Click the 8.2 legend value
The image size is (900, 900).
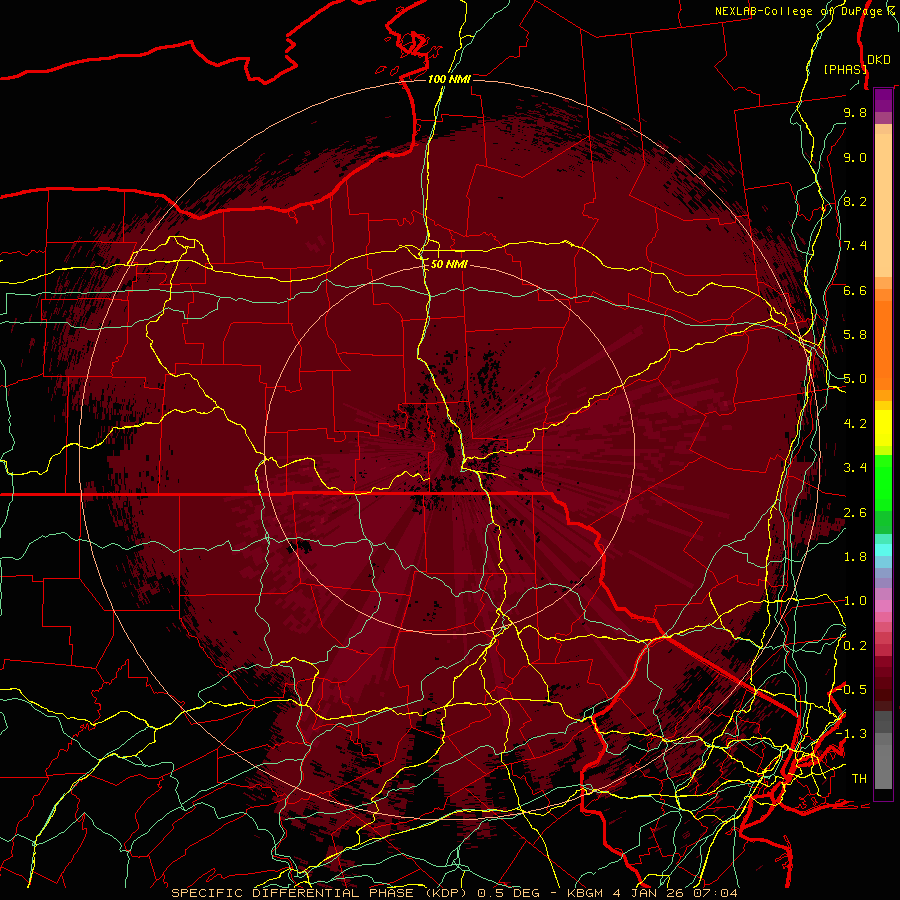pyautogui.click(x=855, y=201)
